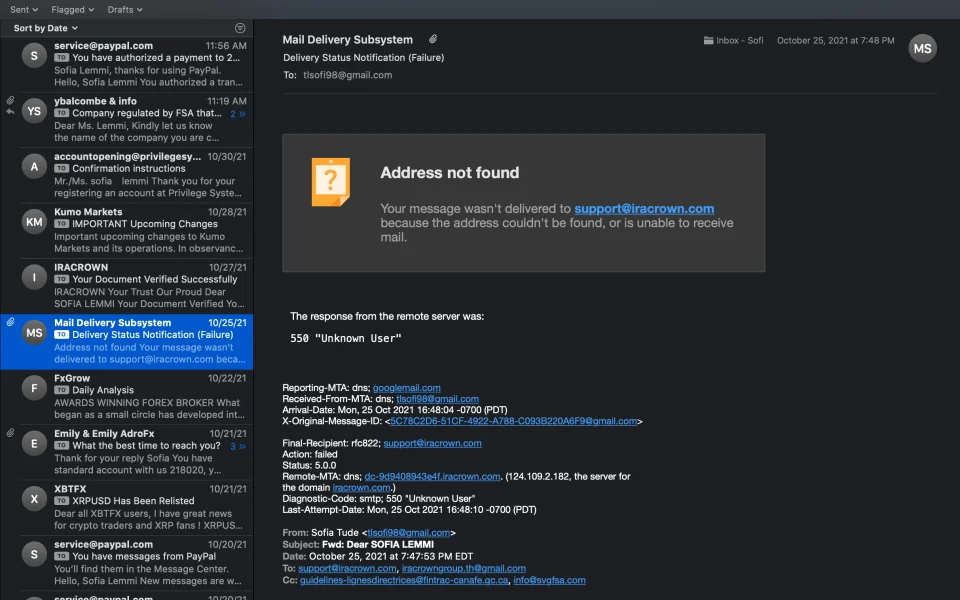Click the support@iracrown.com link in the notice

point(644,209)
